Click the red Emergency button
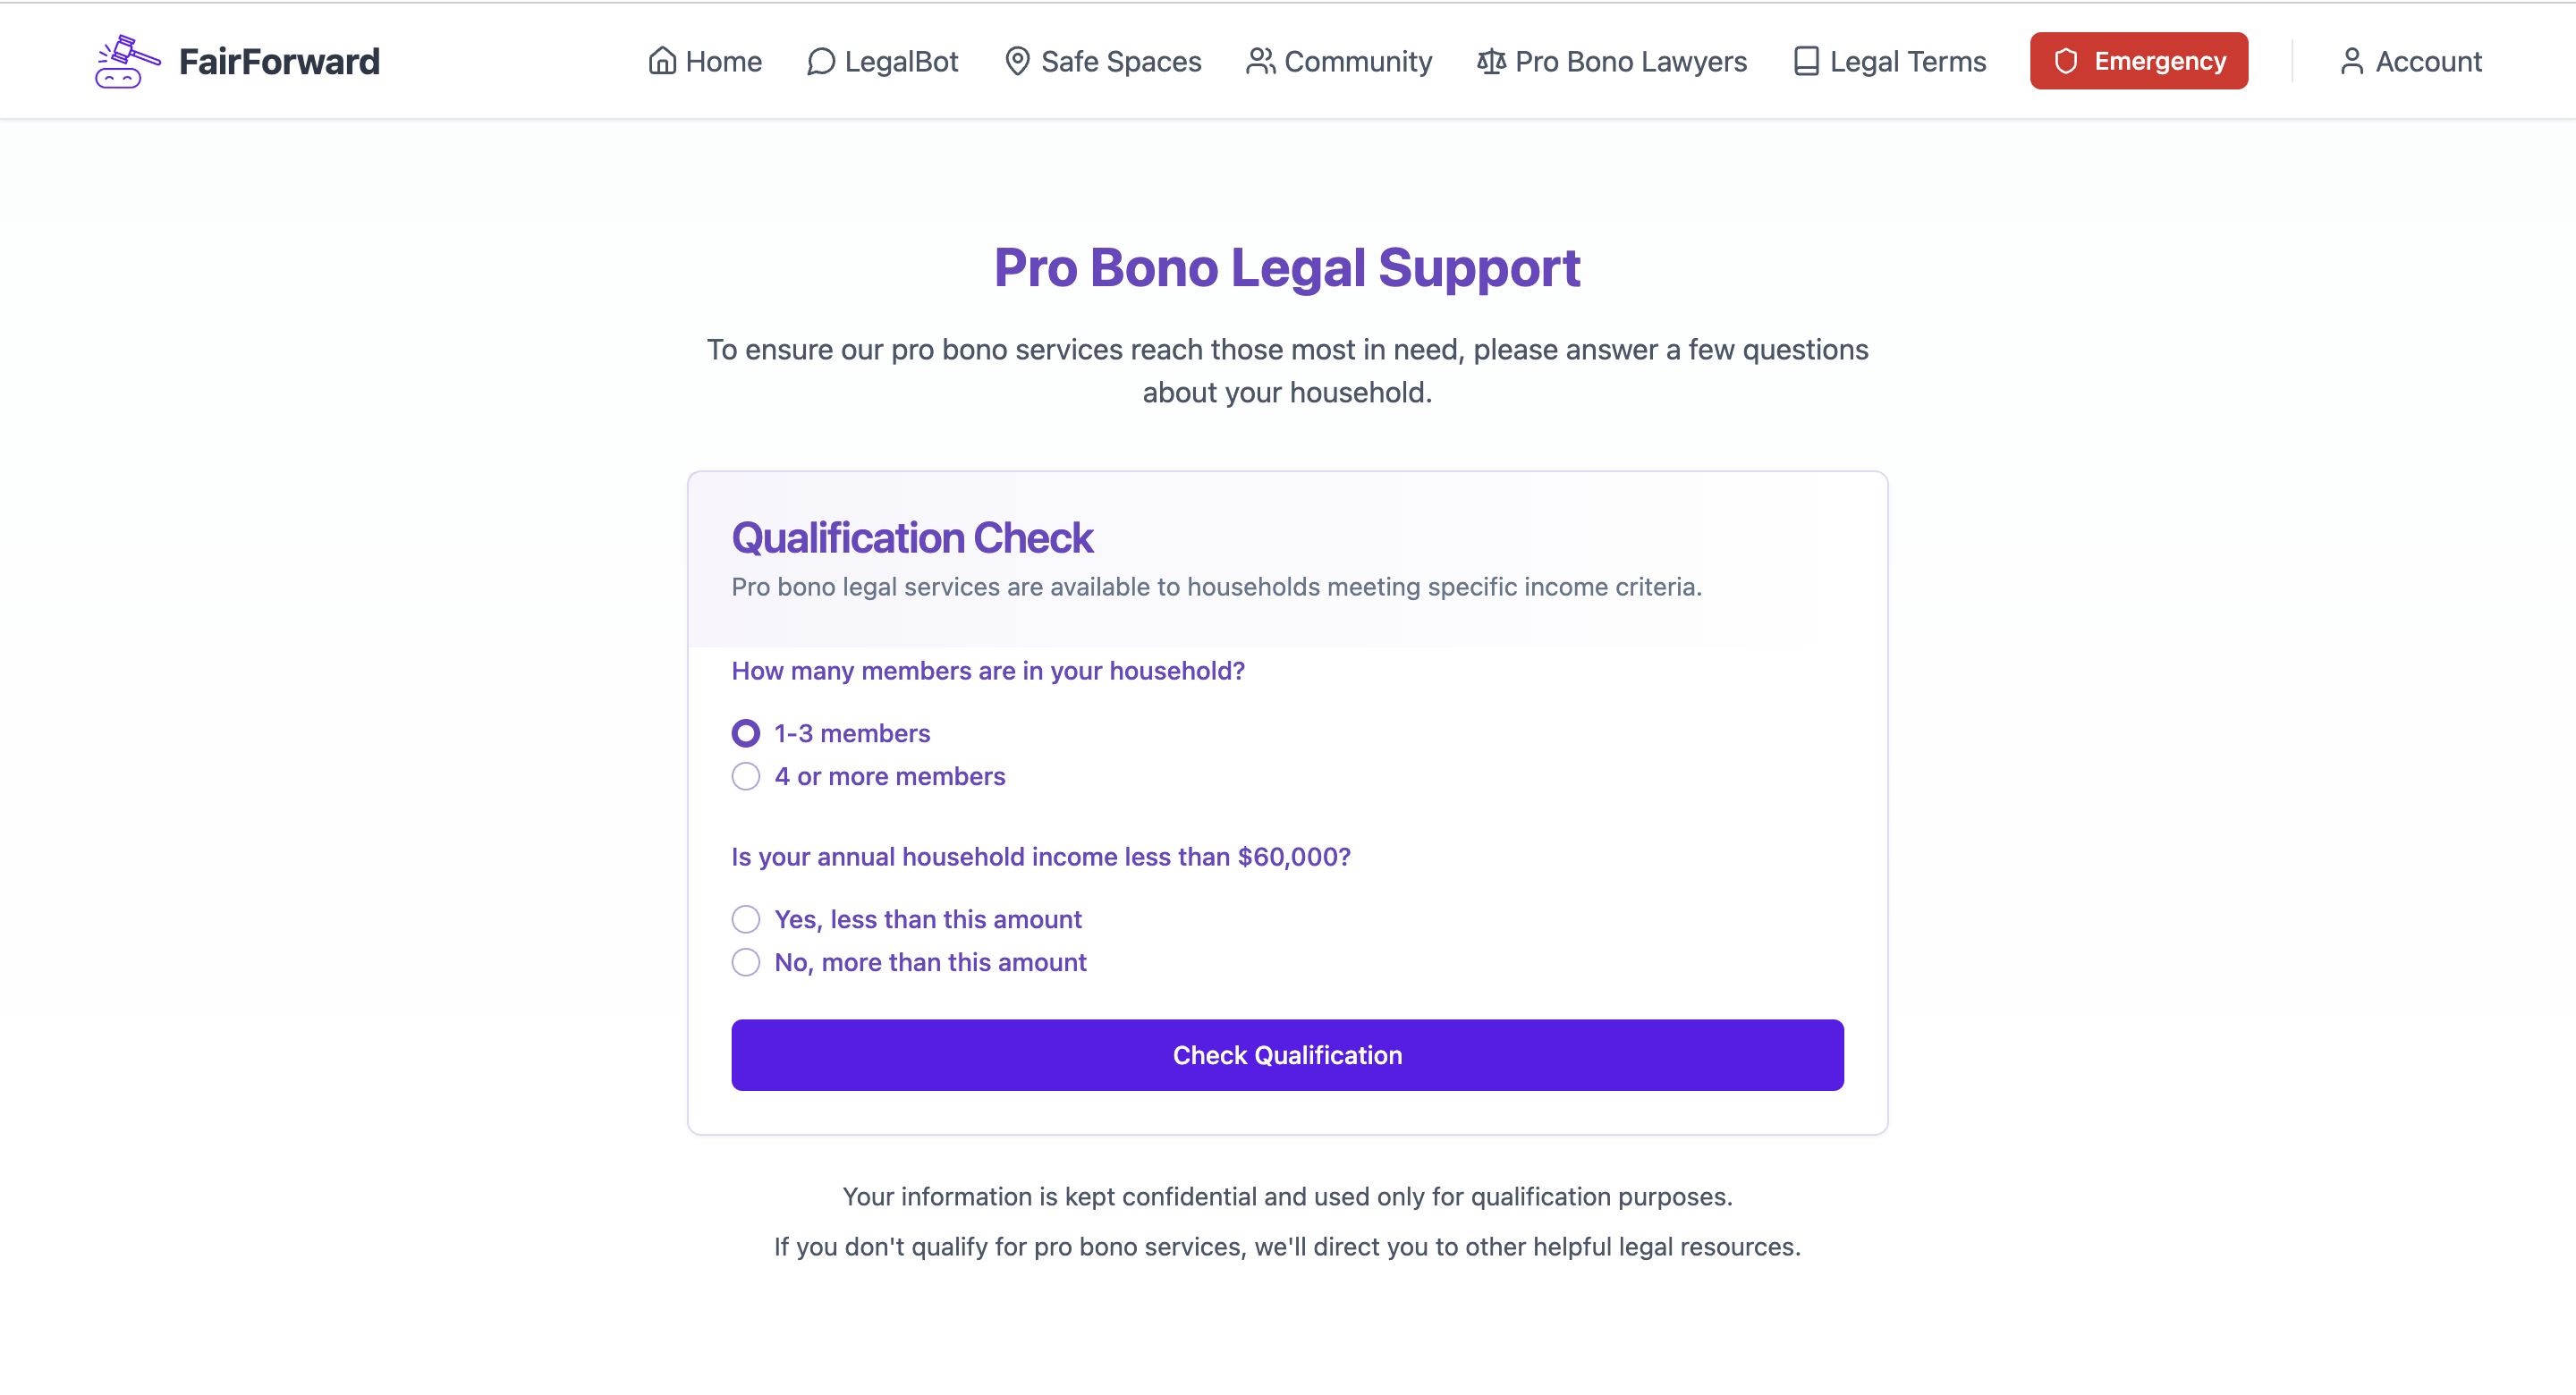2576x1395 pixels. click(2139, 61)
